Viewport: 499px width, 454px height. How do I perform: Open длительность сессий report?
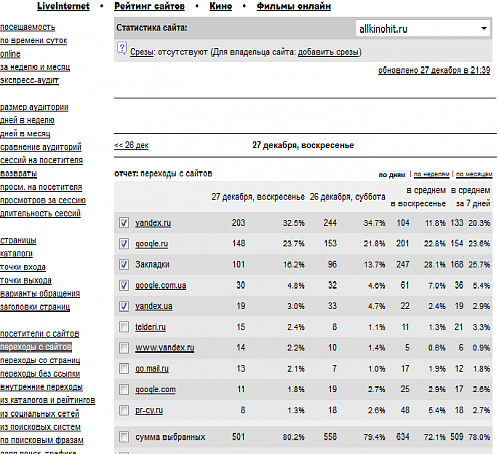point(40,214)
